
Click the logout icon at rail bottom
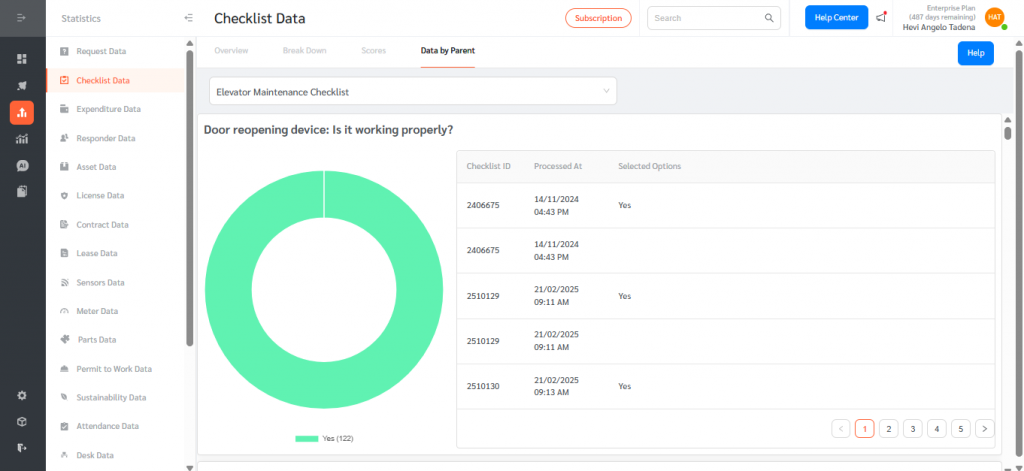[x=22, y=447]
